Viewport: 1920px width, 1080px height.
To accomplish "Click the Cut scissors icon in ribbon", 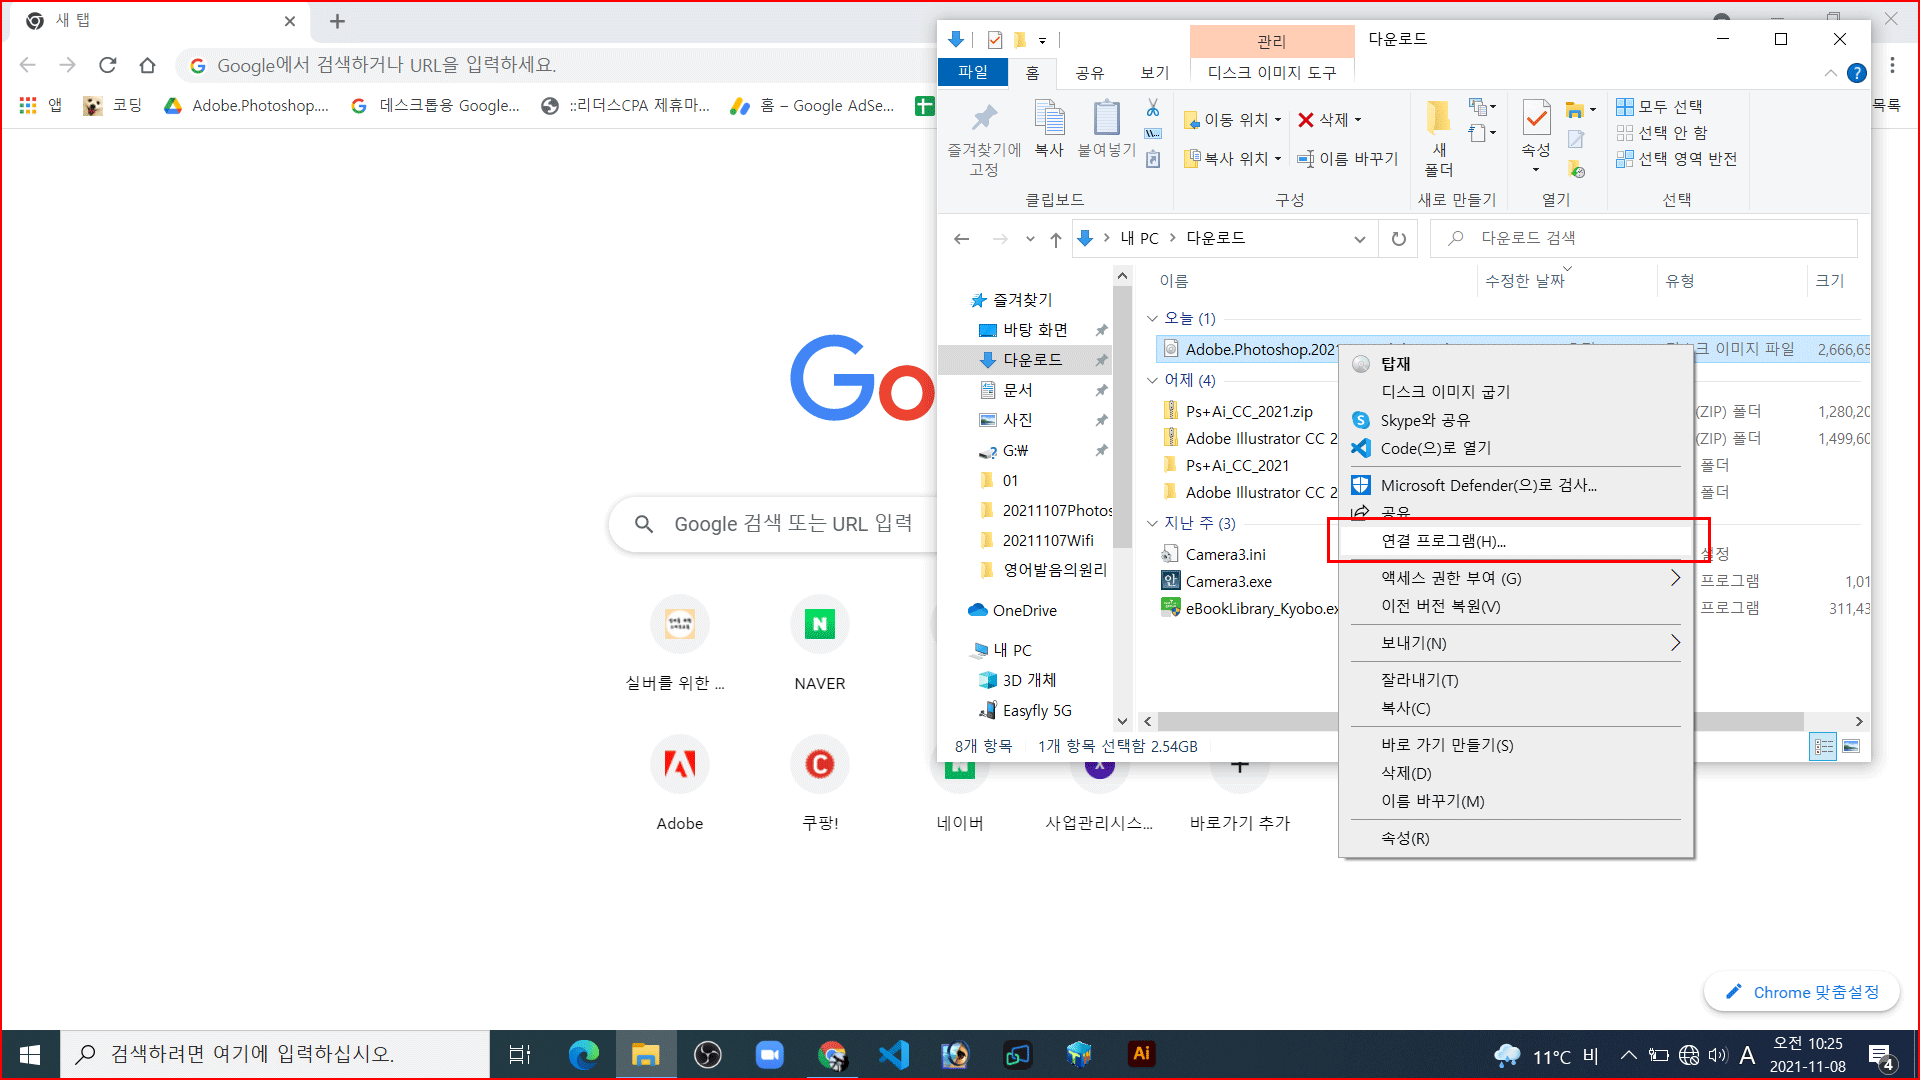I will (1153, 107).
